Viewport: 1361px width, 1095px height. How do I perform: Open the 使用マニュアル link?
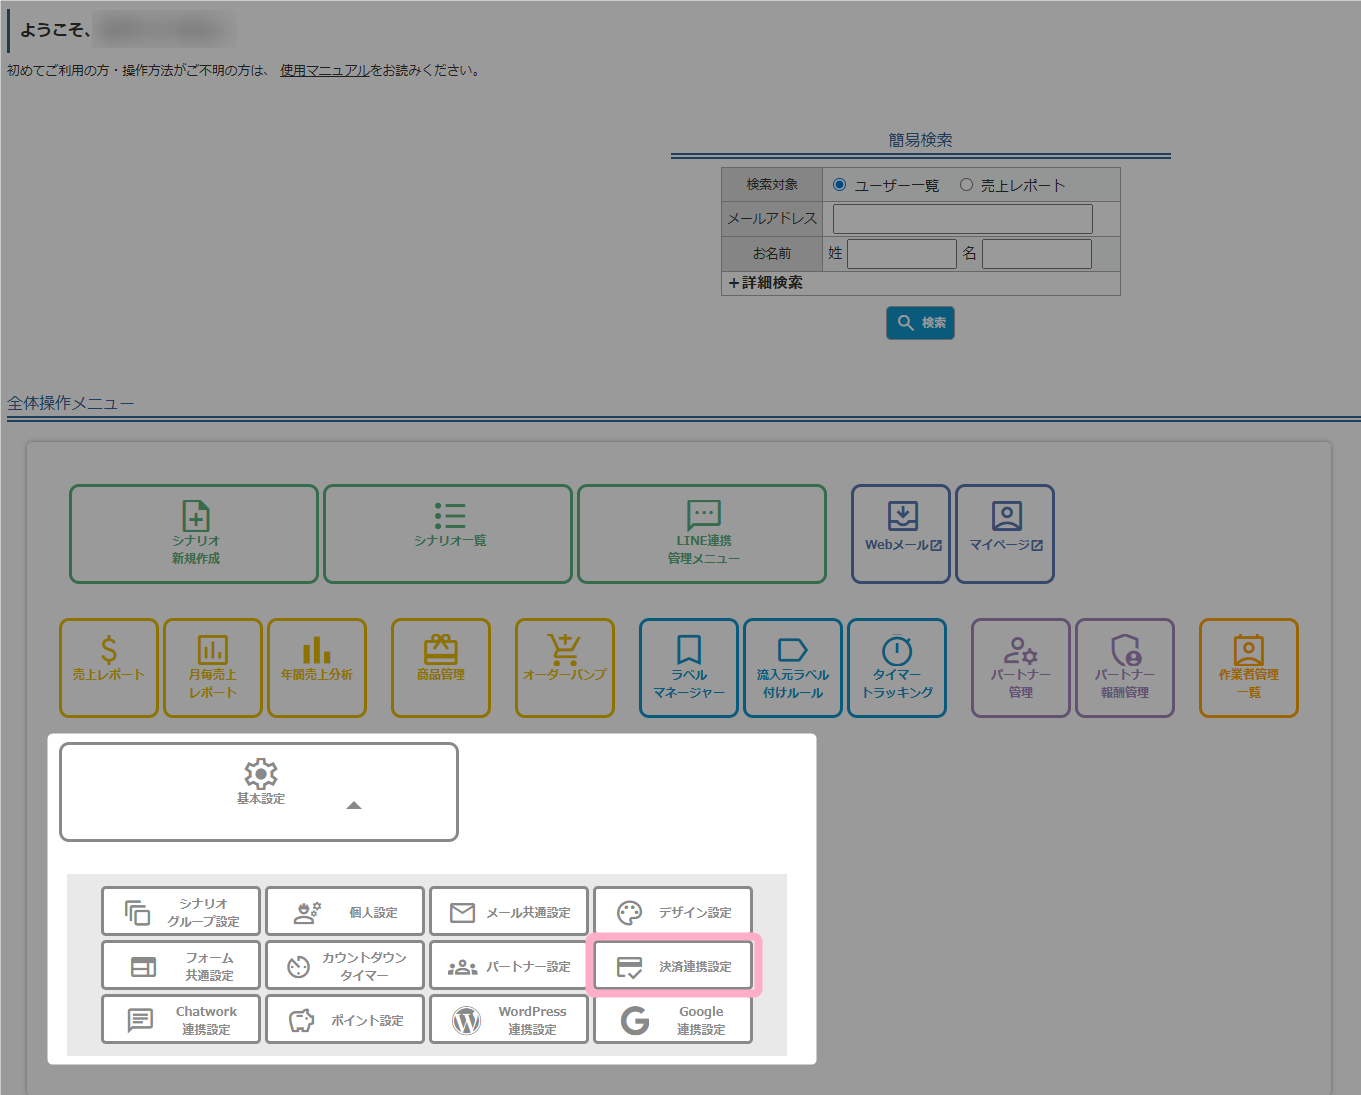325,71
